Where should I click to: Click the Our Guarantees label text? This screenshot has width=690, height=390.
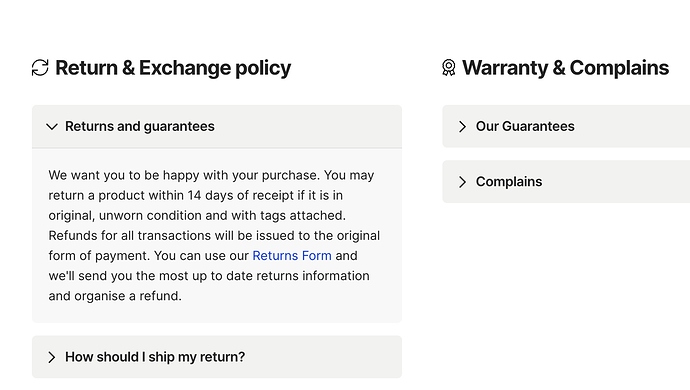(525, 126)
